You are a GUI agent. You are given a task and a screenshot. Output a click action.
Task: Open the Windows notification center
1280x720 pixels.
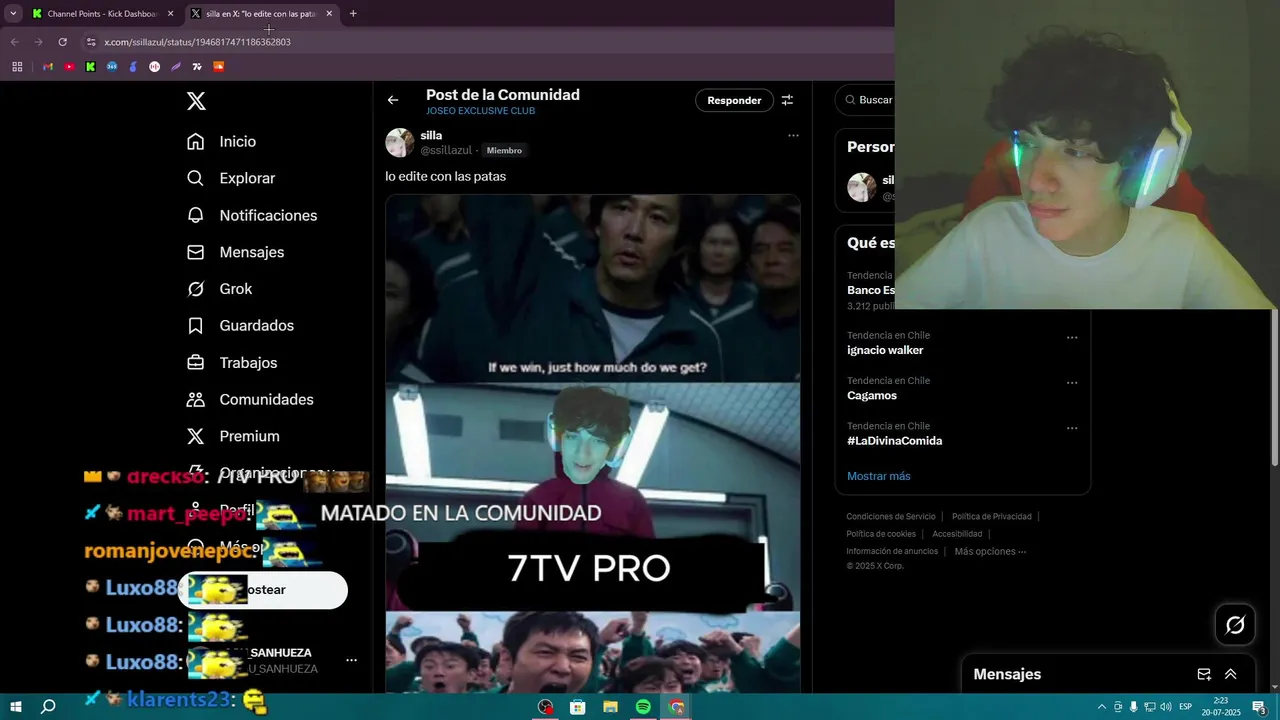[1259, 707]
